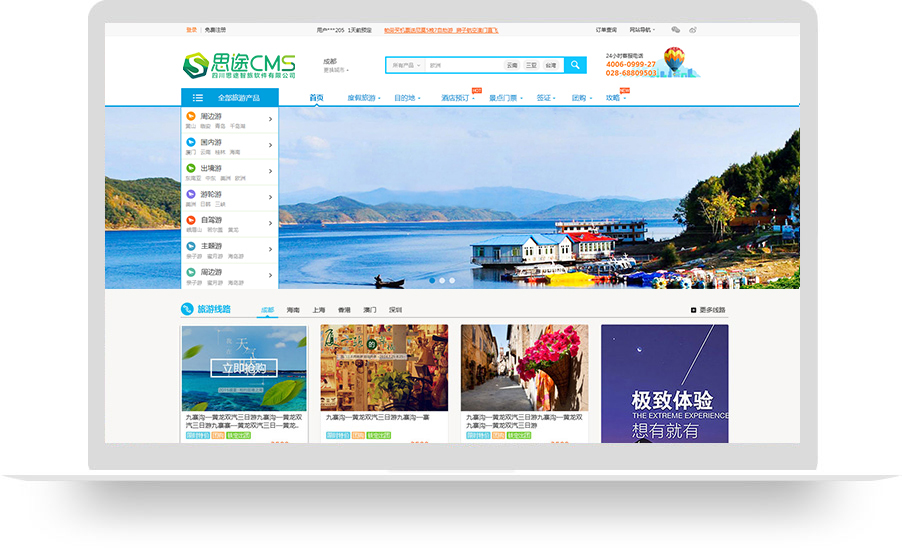This screenshot has width=902, height=548.
Task: Click the 免费注册 link
Action: pos(216,30)
